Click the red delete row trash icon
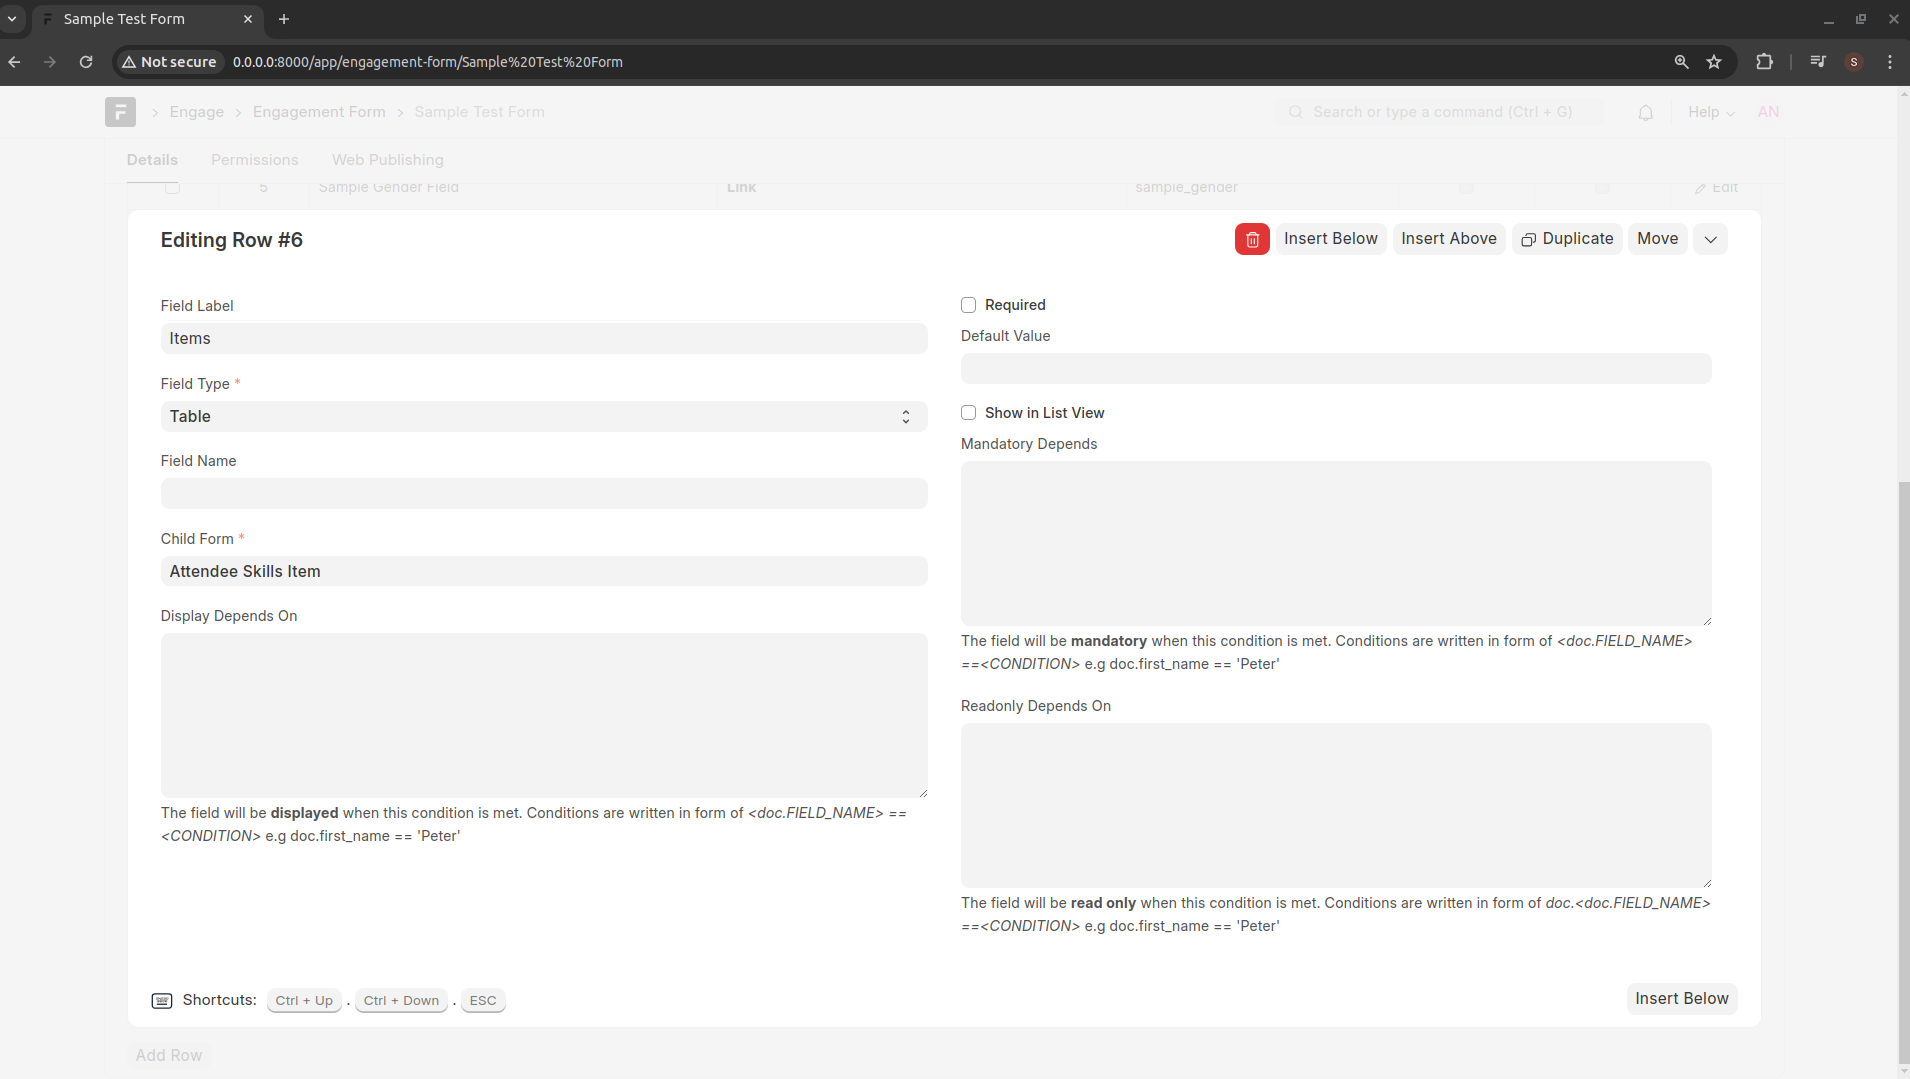 [x=1252, y=239]
